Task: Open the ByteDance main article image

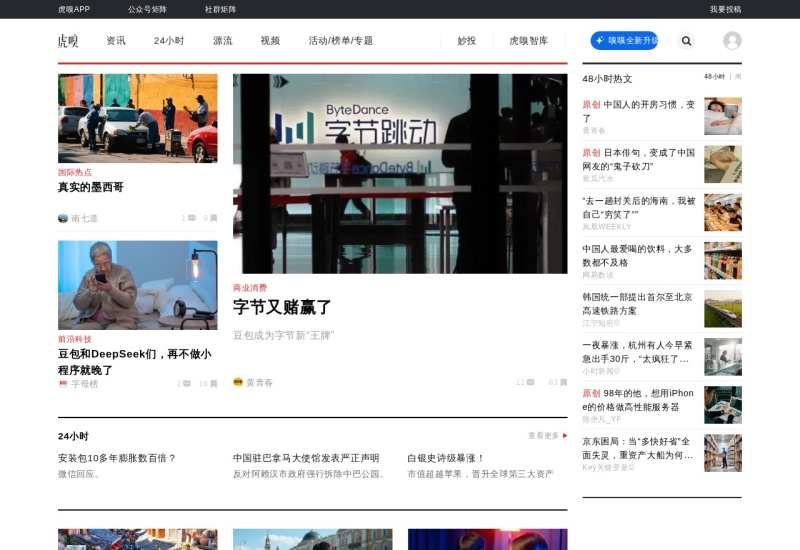Action: tap(400, 173)
